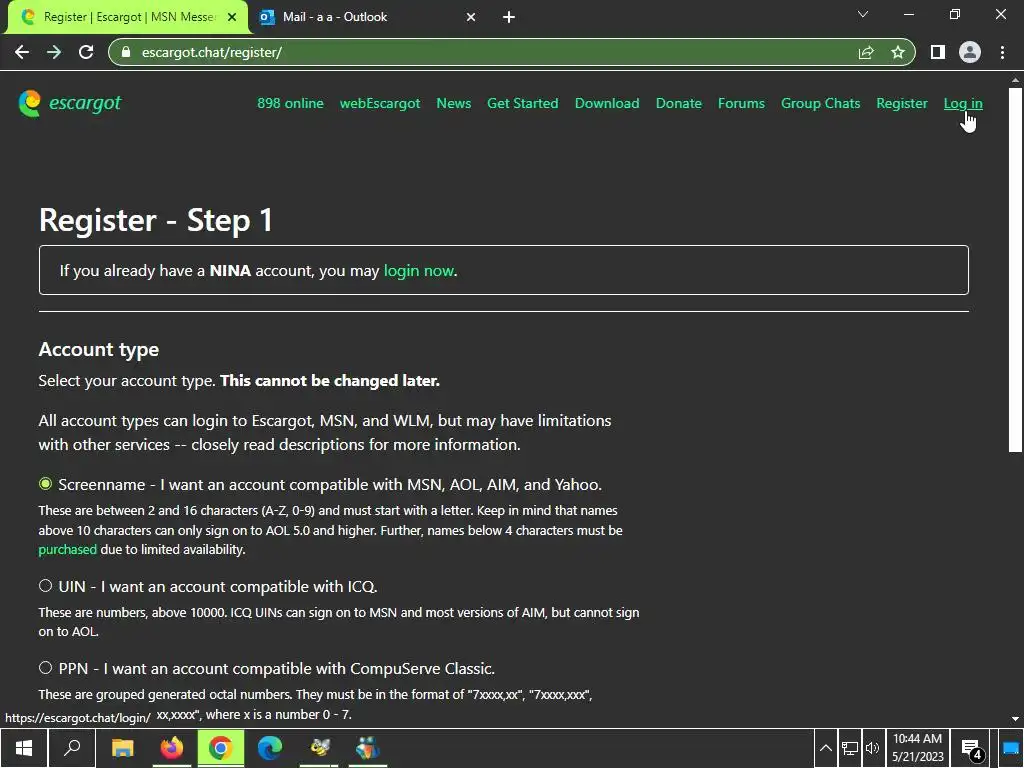This screenshot has height=768, width=1024.
Task: Open the tab search dropdown chevron
Action: coord(863,14)
